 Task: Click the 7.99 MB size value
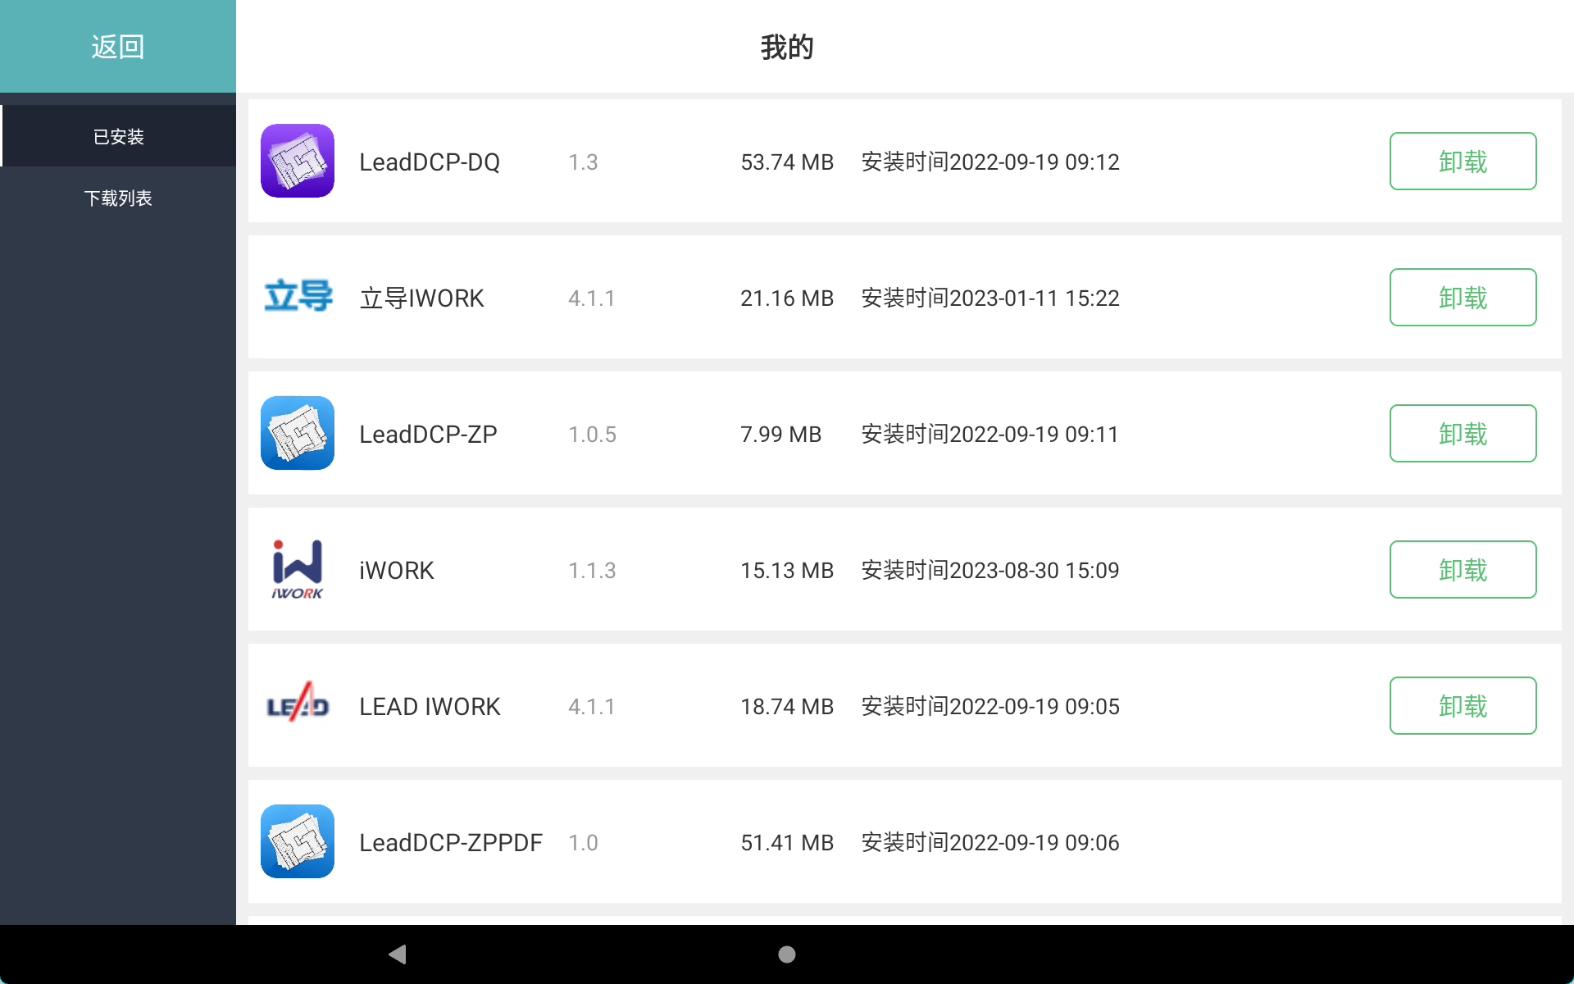(781, 434)
